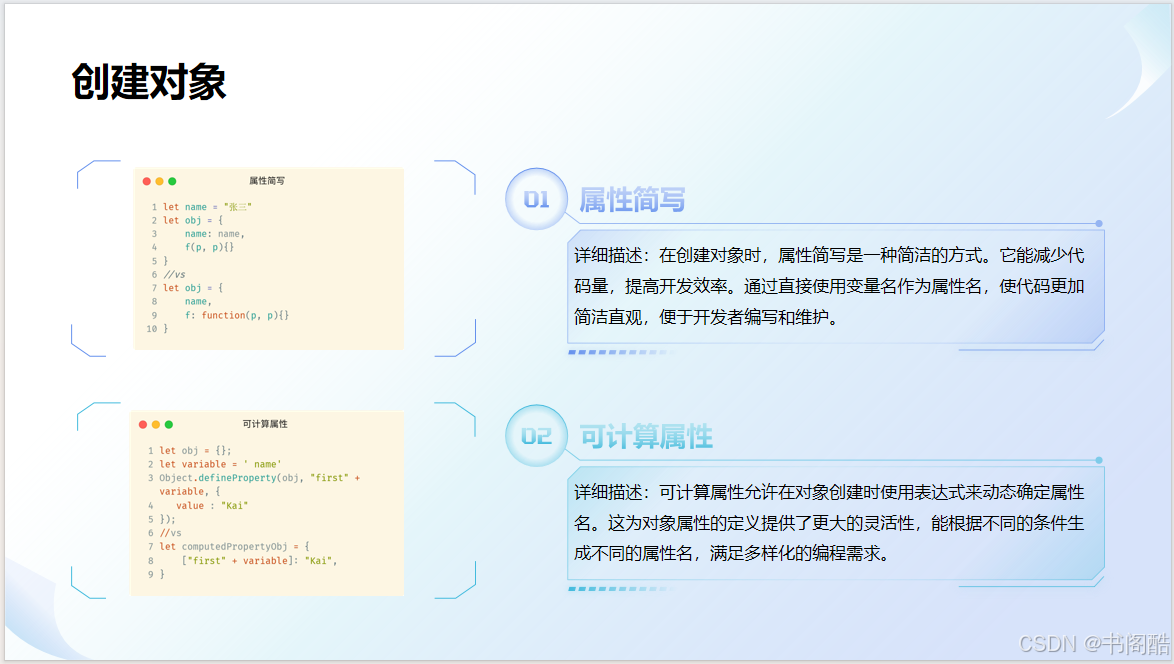Click code line let obj = {};
The height and width of the screenshot is (664, 1174).
click(195, 451)
